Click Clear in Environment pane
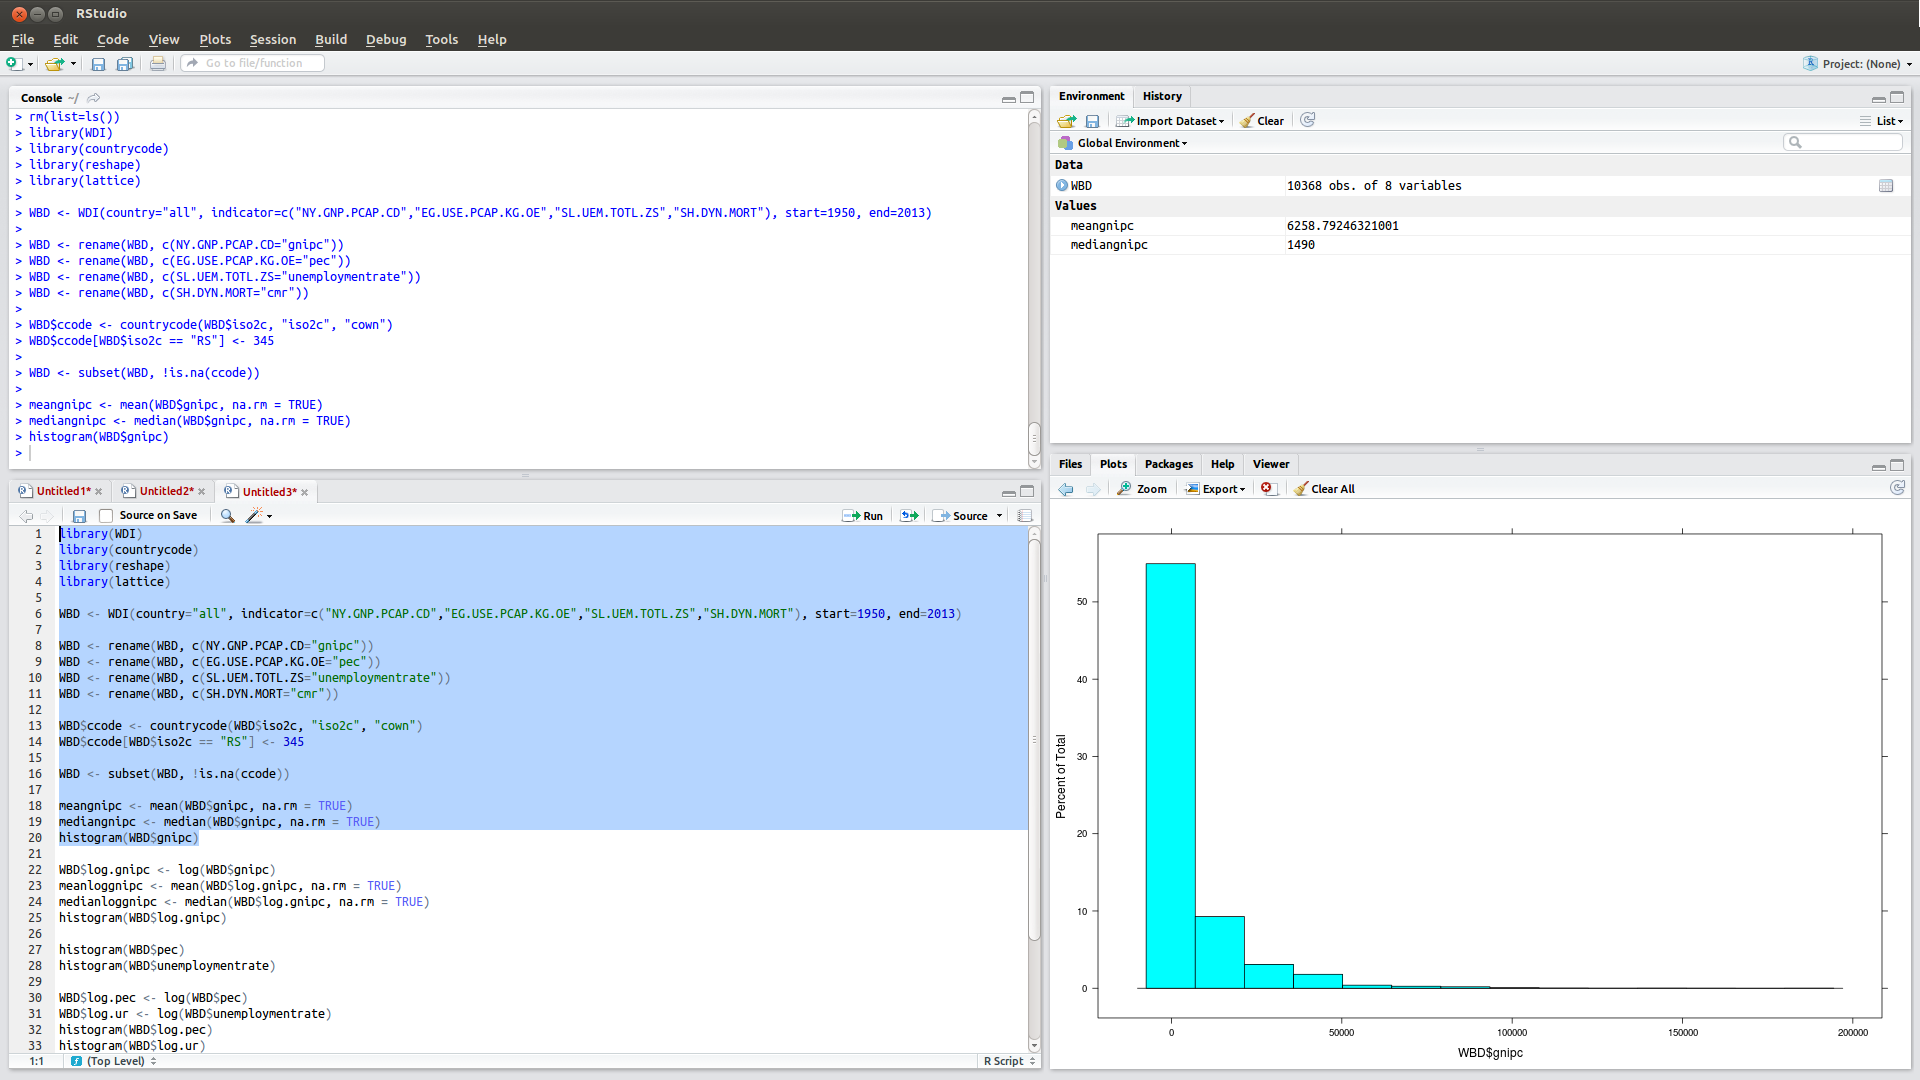The image size is (1920, 1080). [1262, 121]
